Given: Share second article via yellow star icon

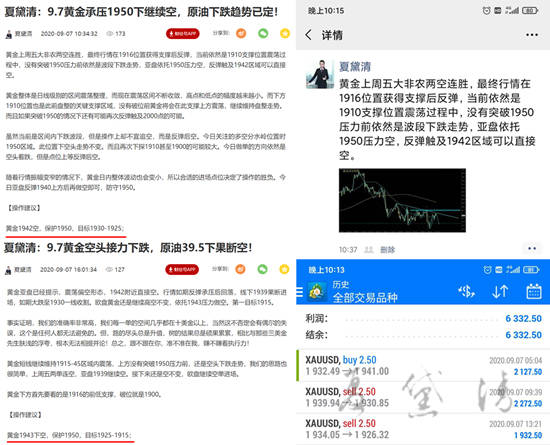Looking at the screenshot, I should (x=284, y=269).
